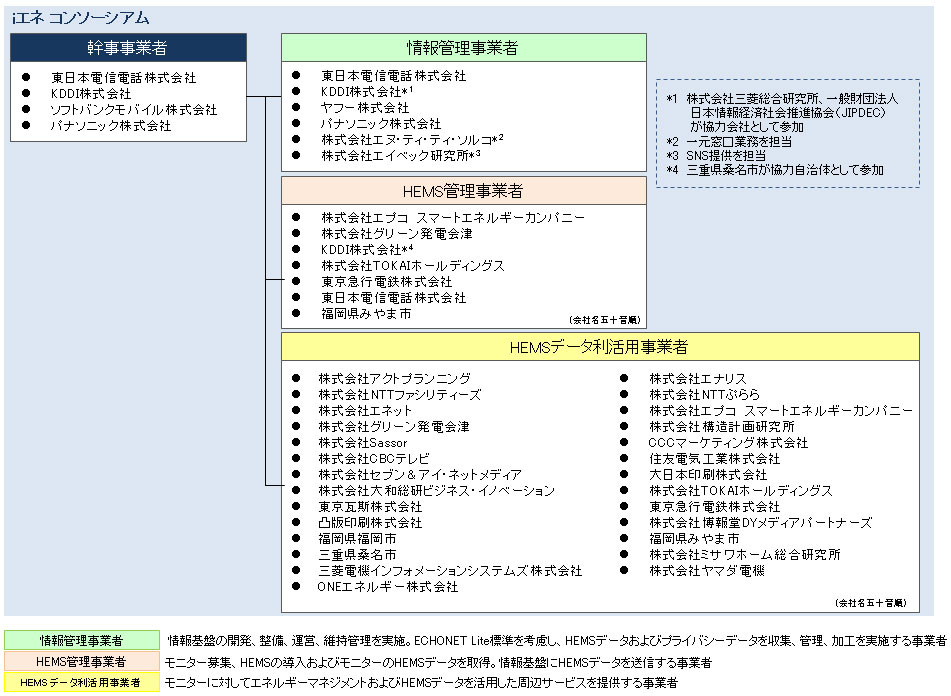Click '株式会社グリーン発電会津' in the HEMS管理事業者 list
This screenshot has height=696, width=951.
click(397, 233)
